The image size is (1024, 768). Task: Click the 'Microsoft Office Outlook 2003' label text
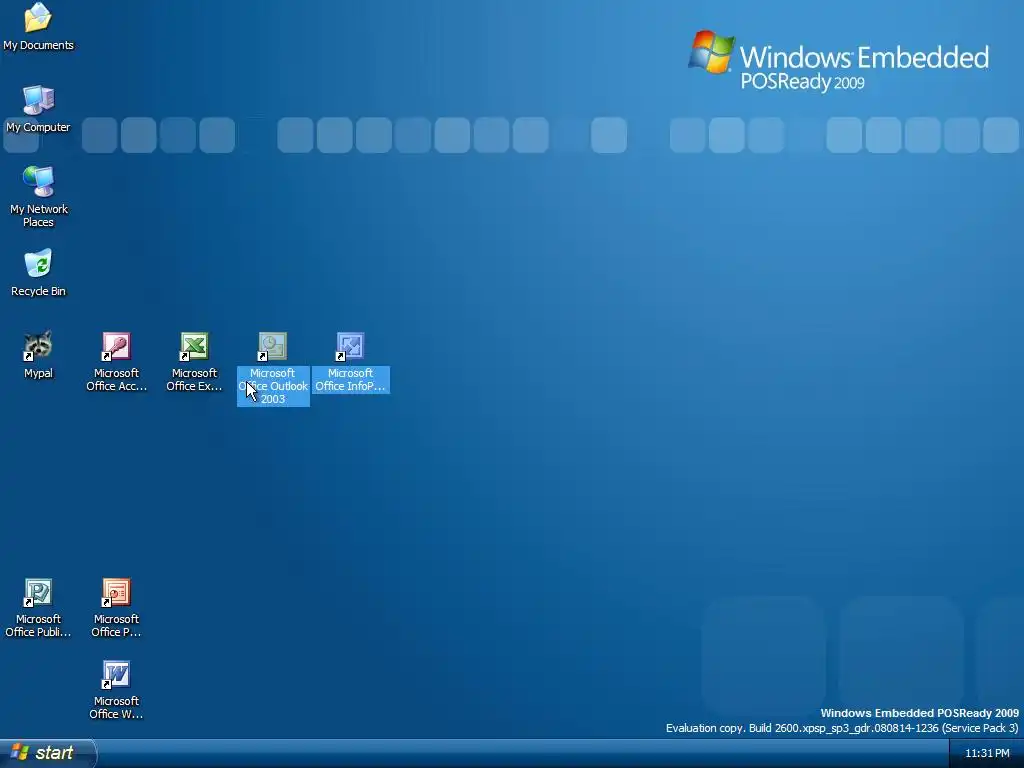tap(273, 386)
